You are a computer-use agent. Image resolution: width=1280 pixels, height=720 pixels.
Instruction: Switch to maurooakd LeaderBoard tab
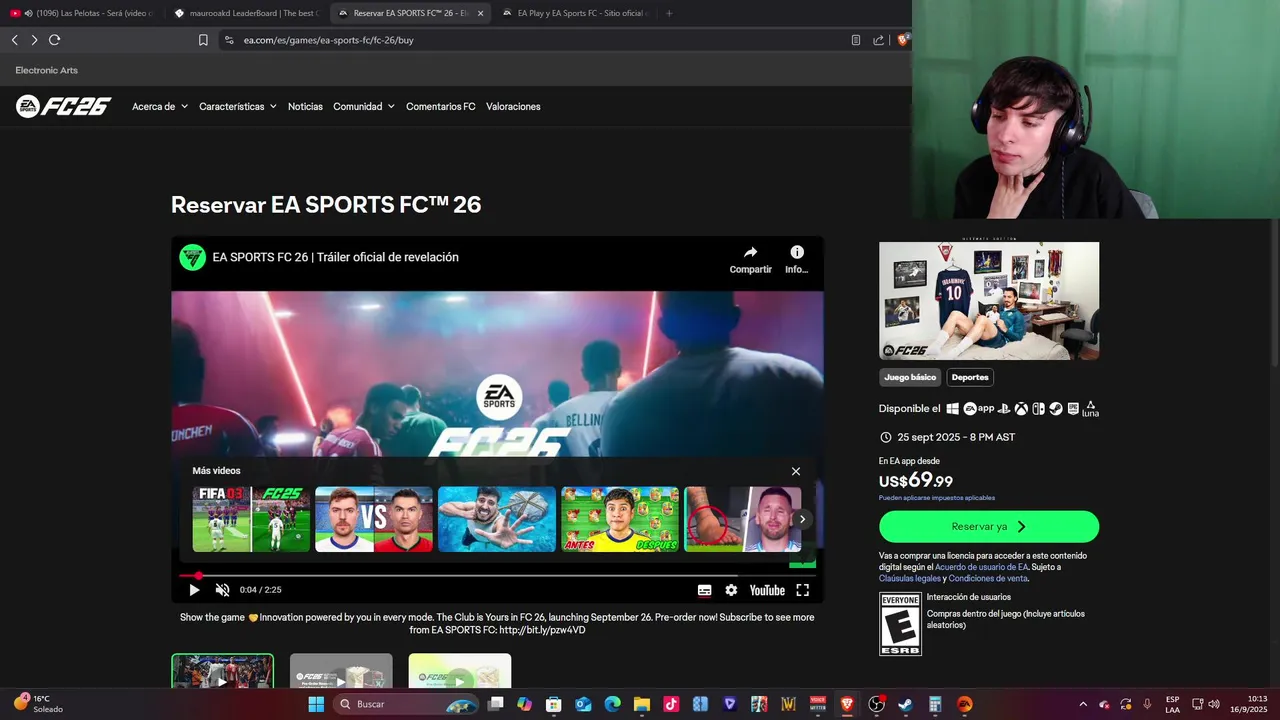(x=246, y=13)
